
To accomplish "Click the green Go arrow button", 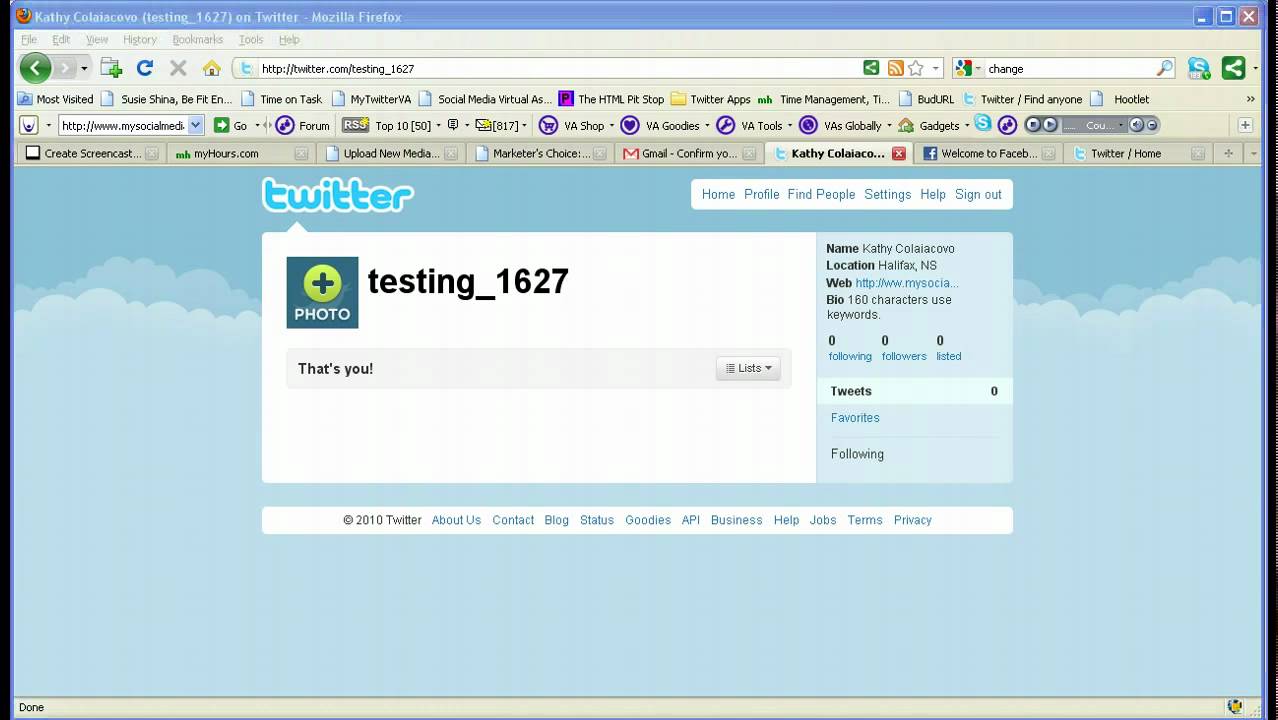I will point(222,125).
